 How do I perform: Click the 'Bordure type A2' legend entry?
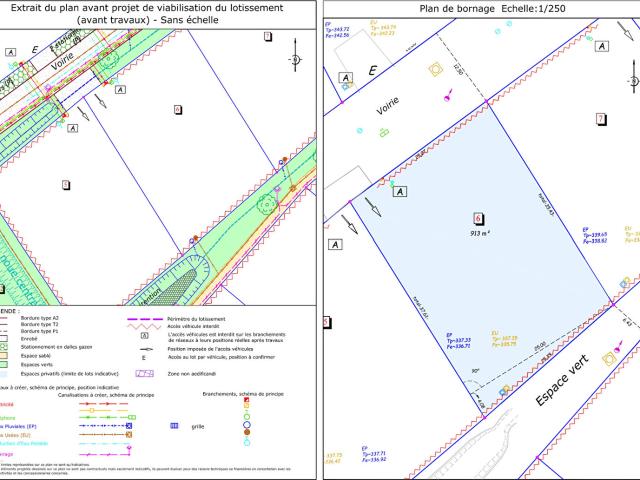tap(40, 318)
